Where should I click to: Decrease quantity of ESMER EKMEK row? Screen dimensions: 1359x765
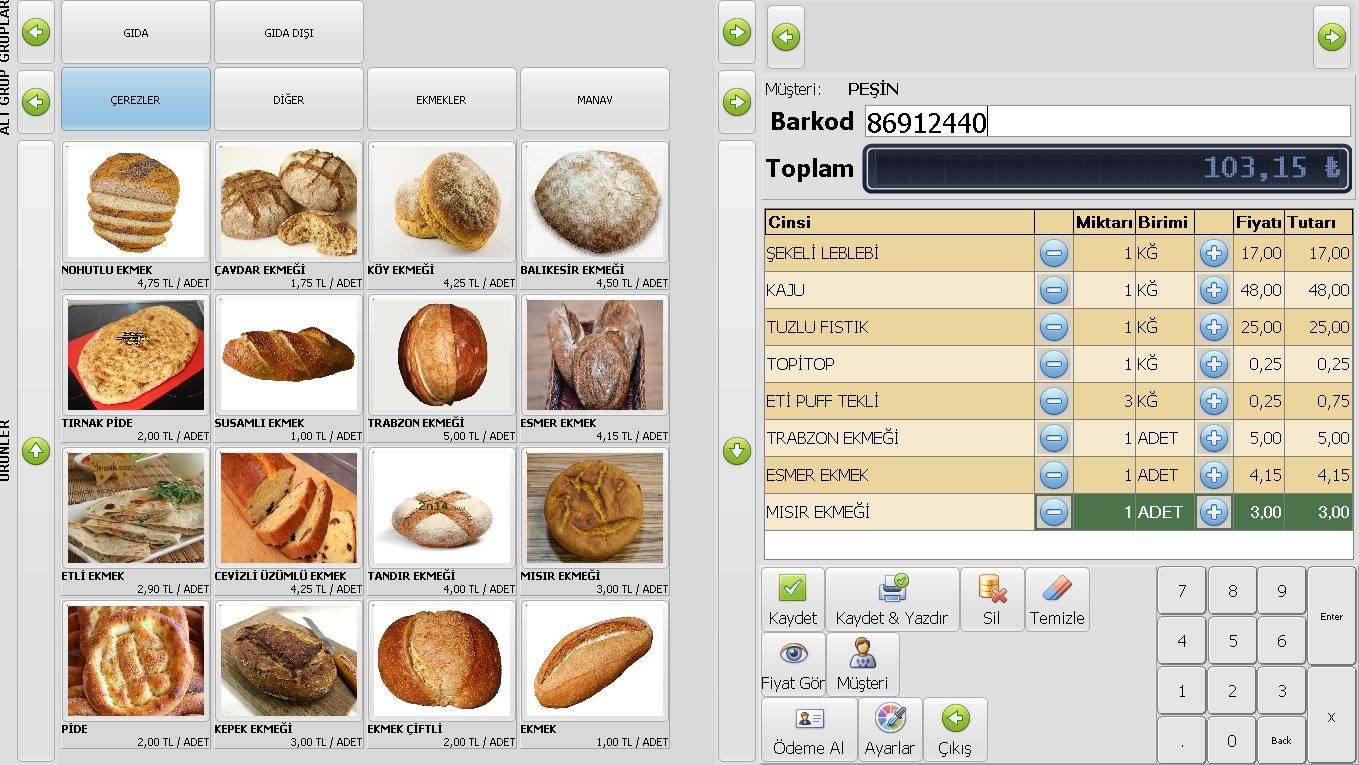1053,475
